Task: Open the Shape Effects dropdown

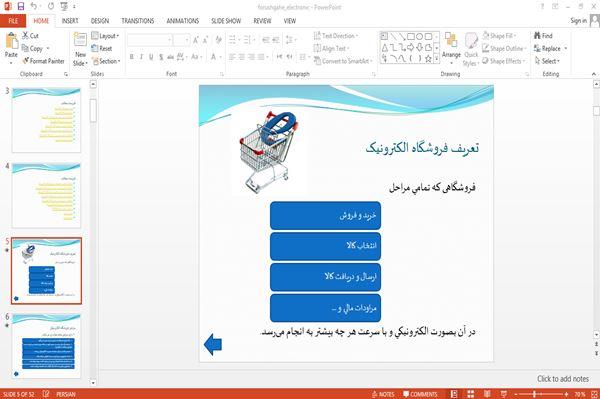Action: coord(504,61)
